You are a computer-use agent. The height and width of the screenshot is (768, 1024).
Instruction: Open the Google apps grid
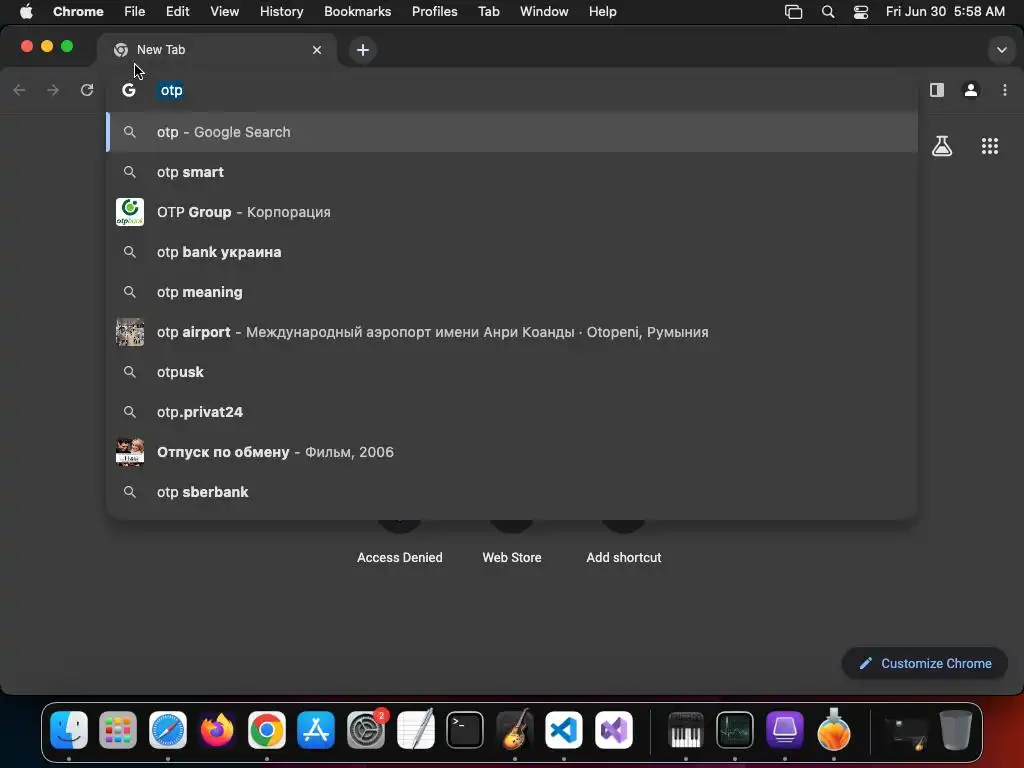point(989,146)
